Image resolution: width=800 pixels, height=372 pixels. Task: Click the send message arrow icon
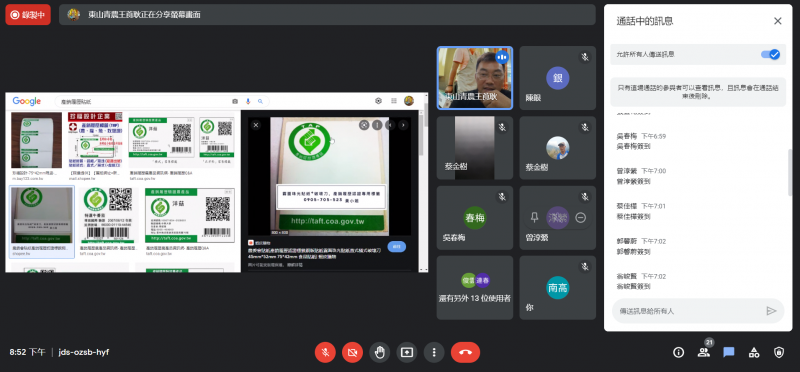click(771, 311)
